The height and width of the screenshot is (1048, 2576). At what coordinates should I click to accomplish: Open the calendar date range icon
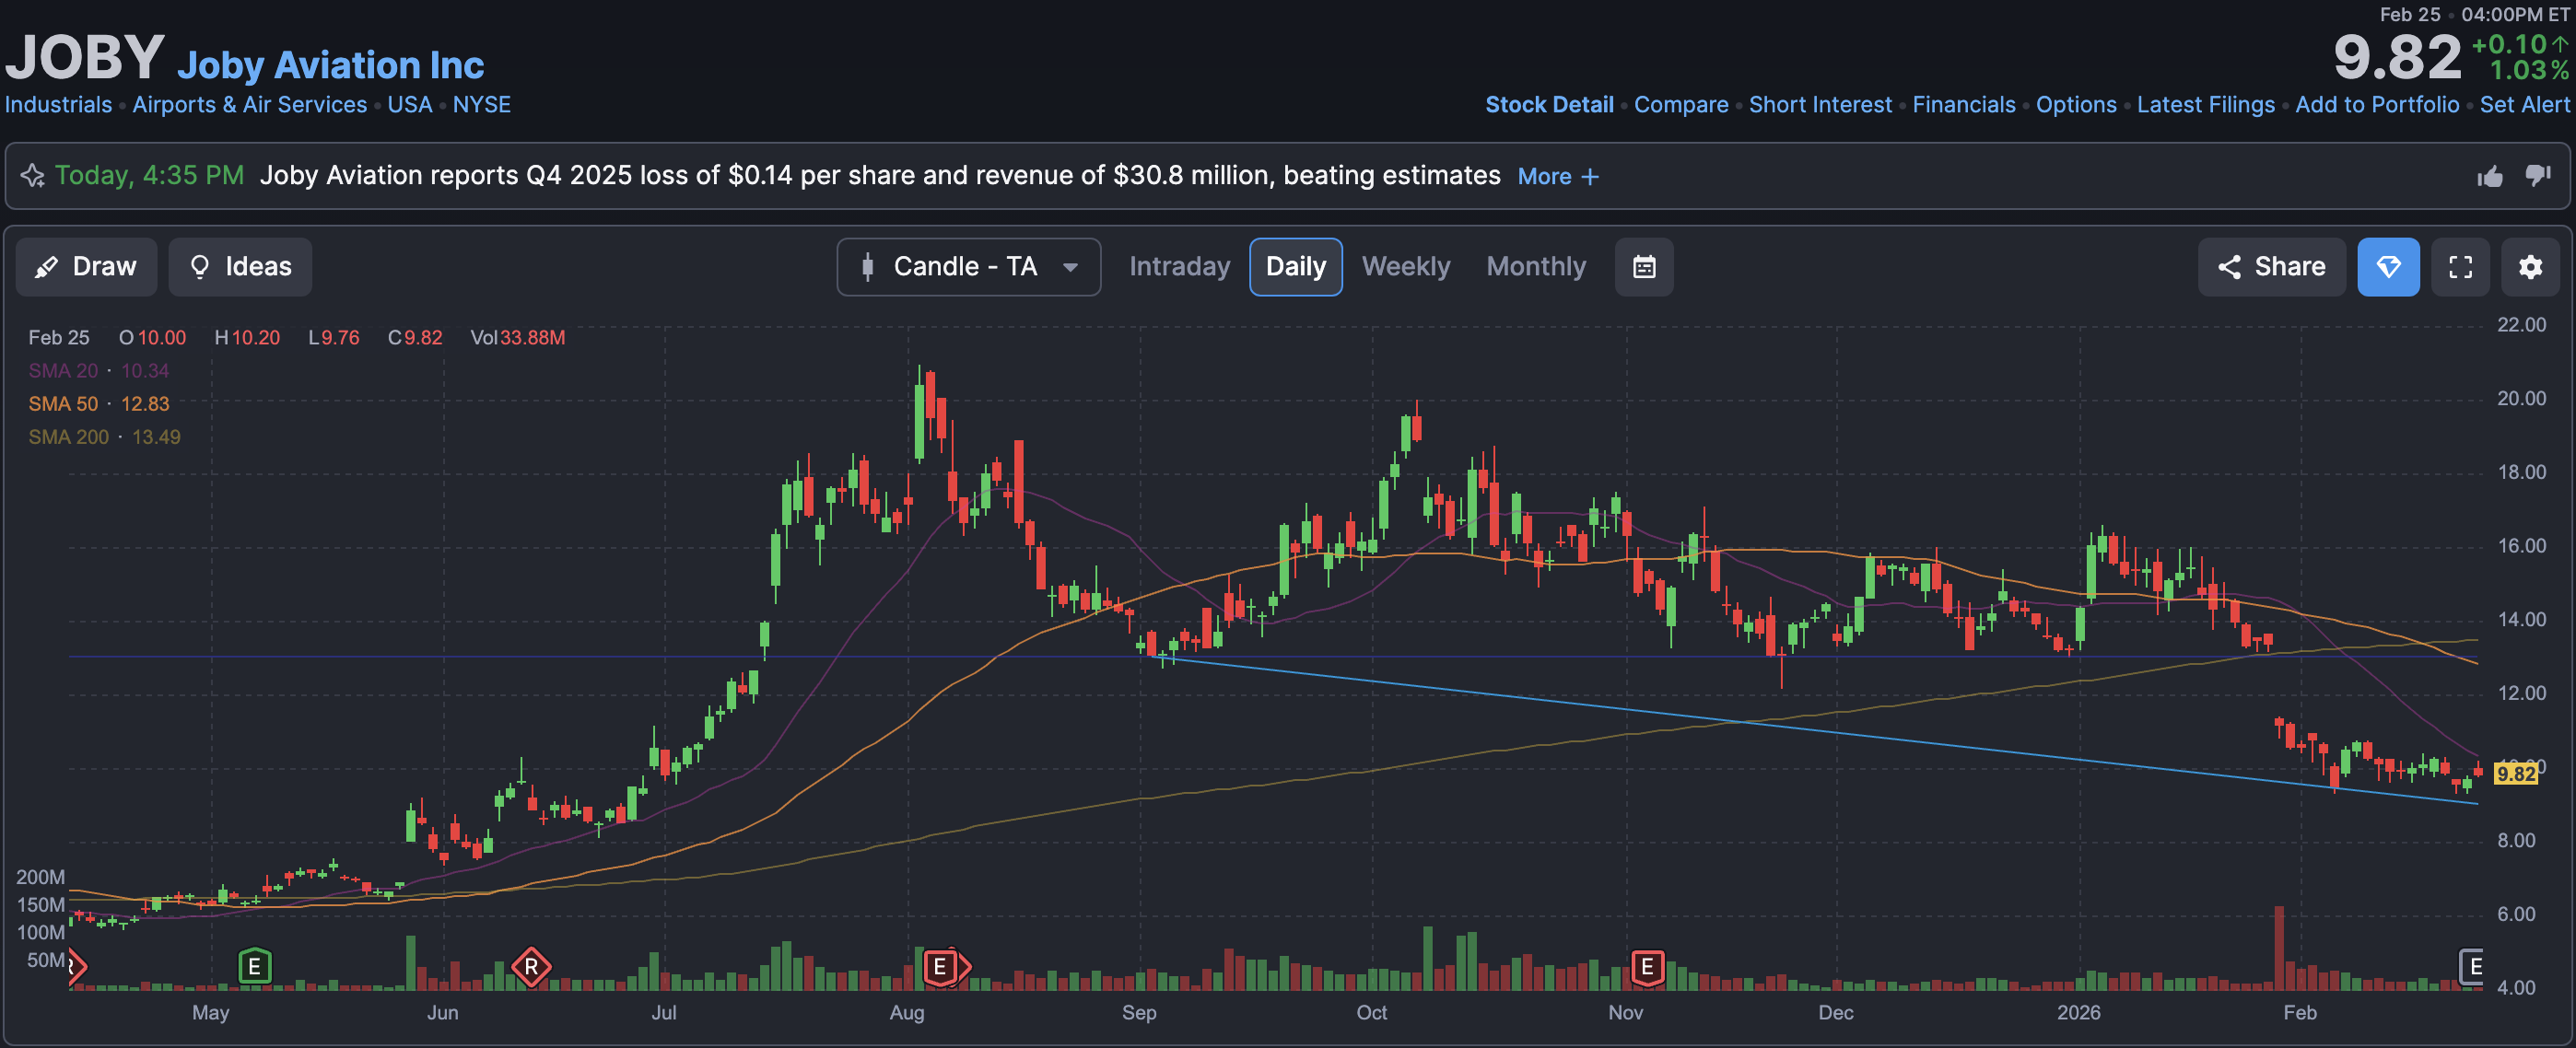click(x=1643, y=267)
